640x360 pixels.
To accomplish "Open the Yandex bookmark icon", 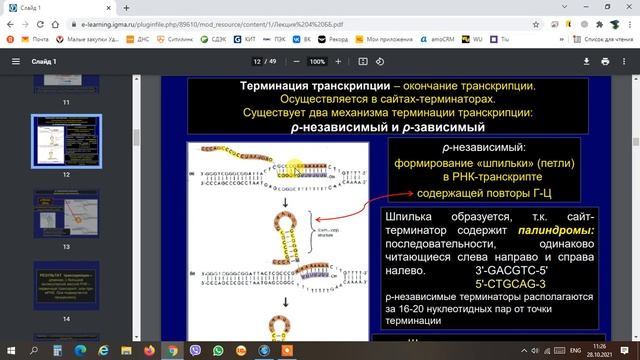I will tap(10, 39).
